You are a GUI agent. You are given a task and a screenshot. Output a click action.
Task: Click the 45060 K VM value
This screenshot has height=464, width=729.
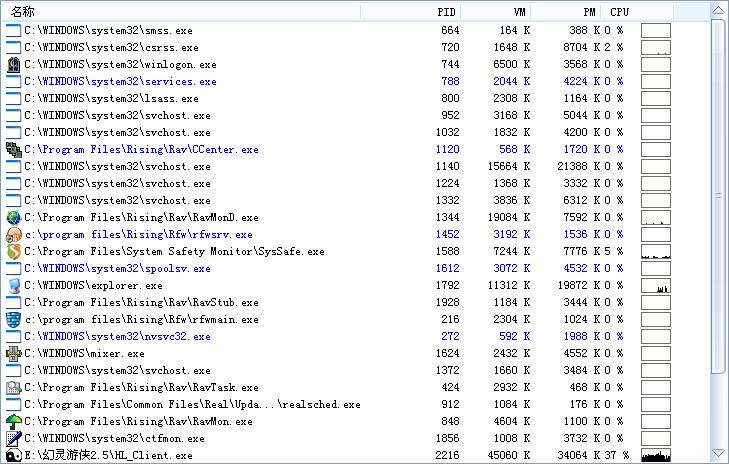click(x=509, y=455)
